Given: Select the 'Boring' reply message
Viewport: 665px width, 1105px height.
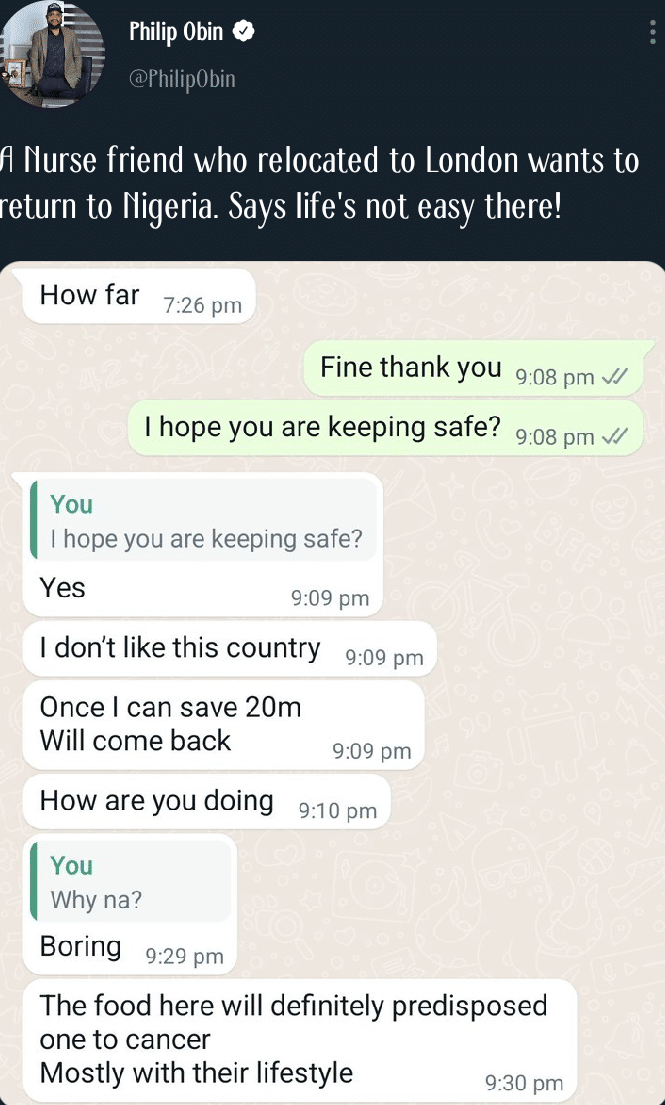Looking at the screenshot, I should coord(130,904).
